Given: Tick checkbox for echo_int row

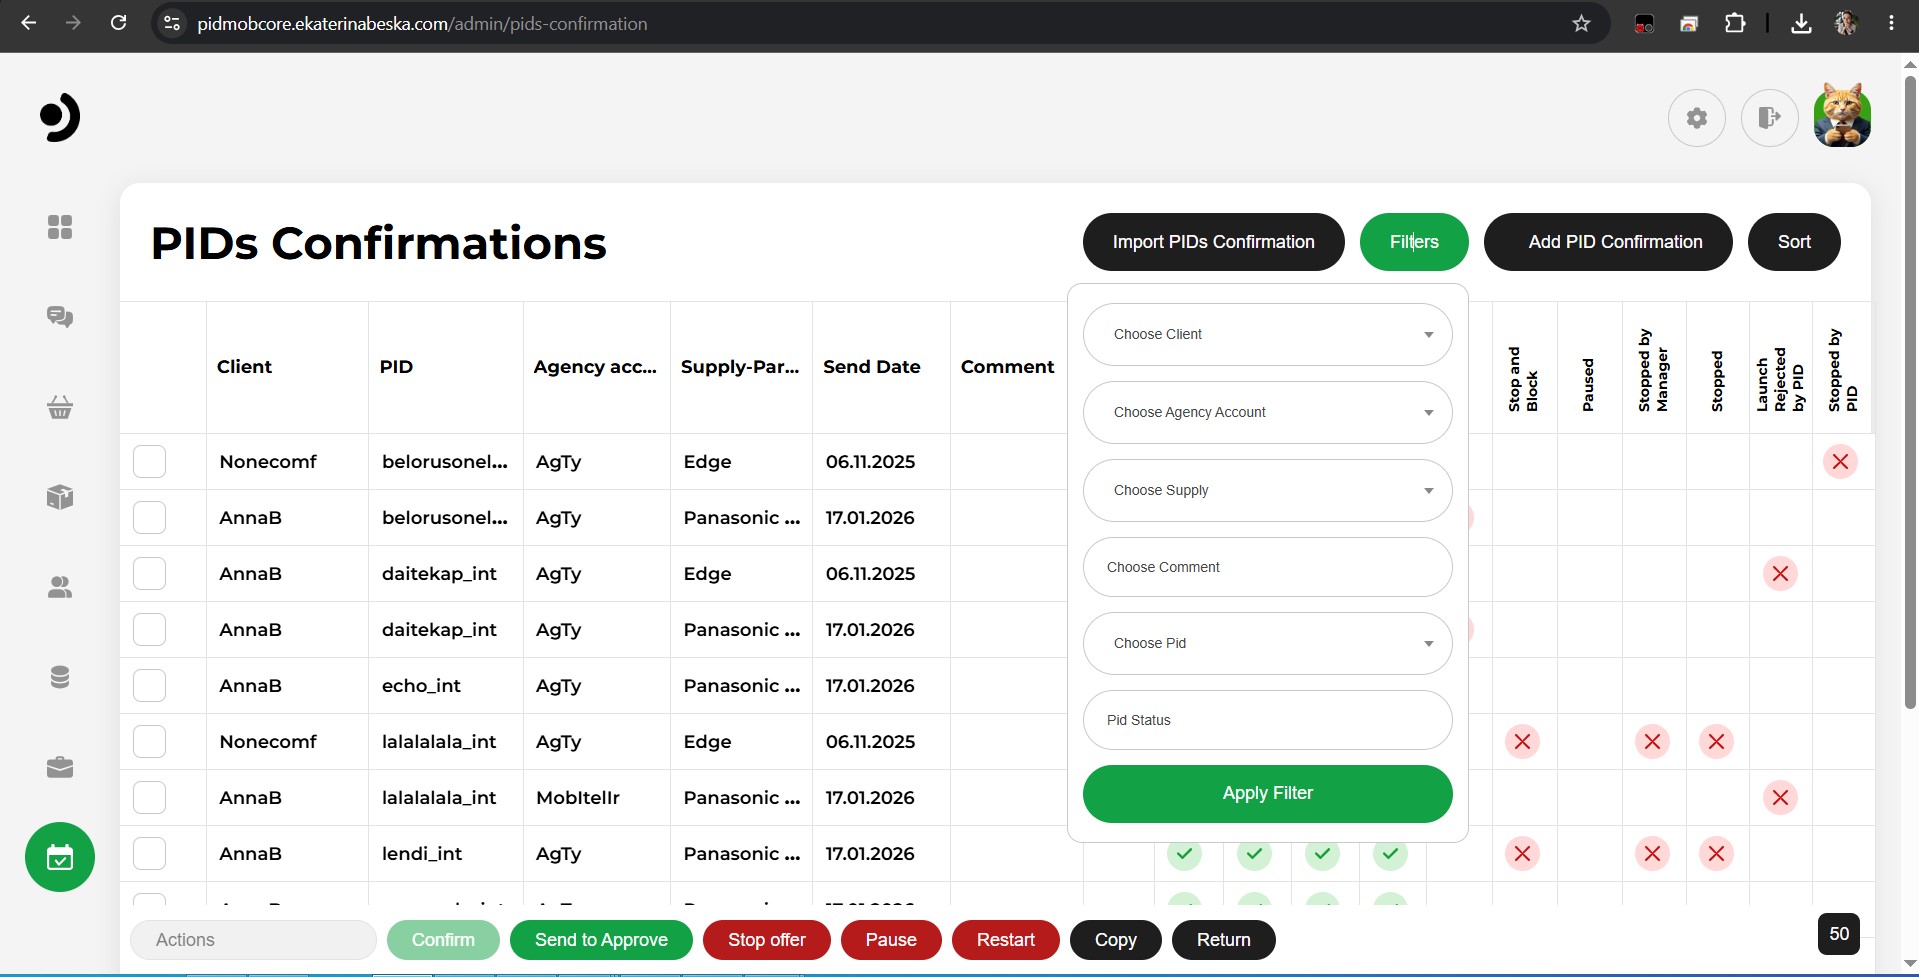Looking at the screenshot, I should click(x=149, y=686).
